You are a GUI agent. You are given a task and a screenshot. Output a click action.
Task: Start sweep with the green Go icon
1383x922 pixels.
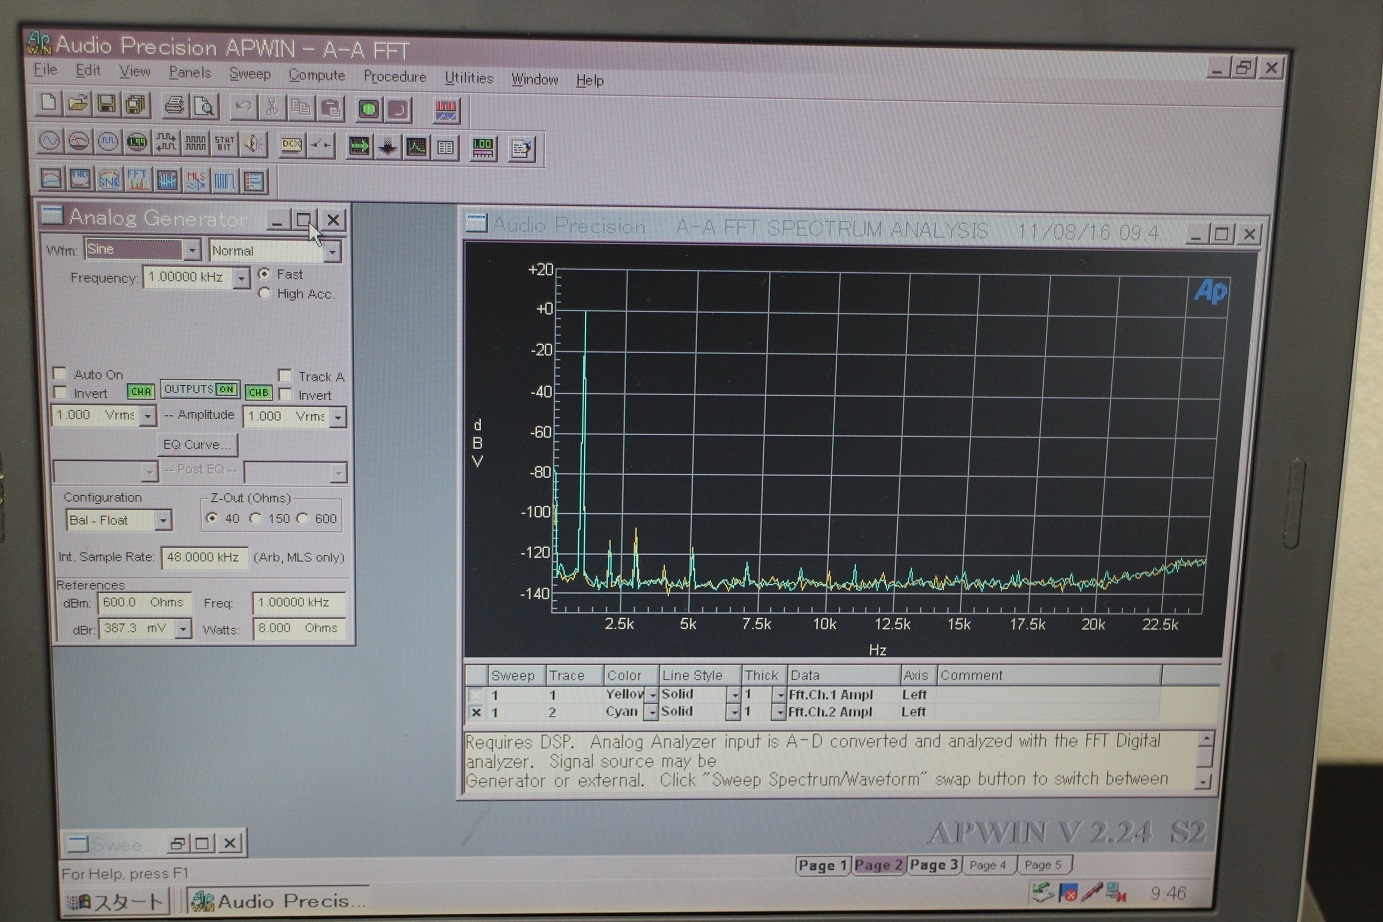[x=369, y=109]
